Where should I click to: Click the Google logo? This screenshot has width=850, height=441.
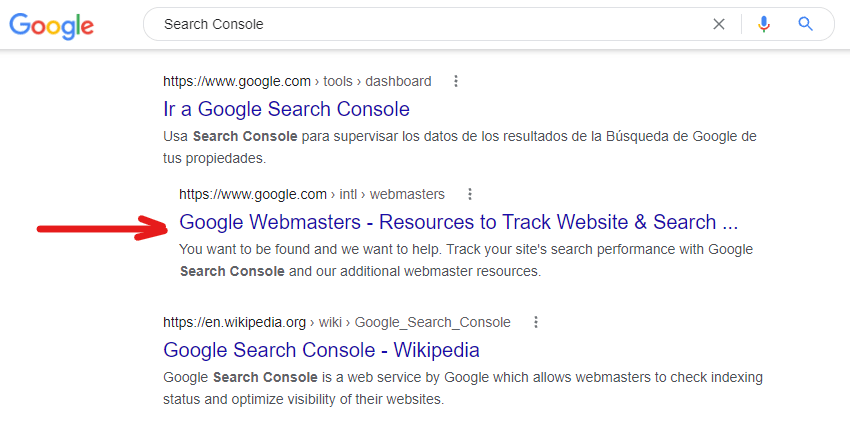point(51,25)
